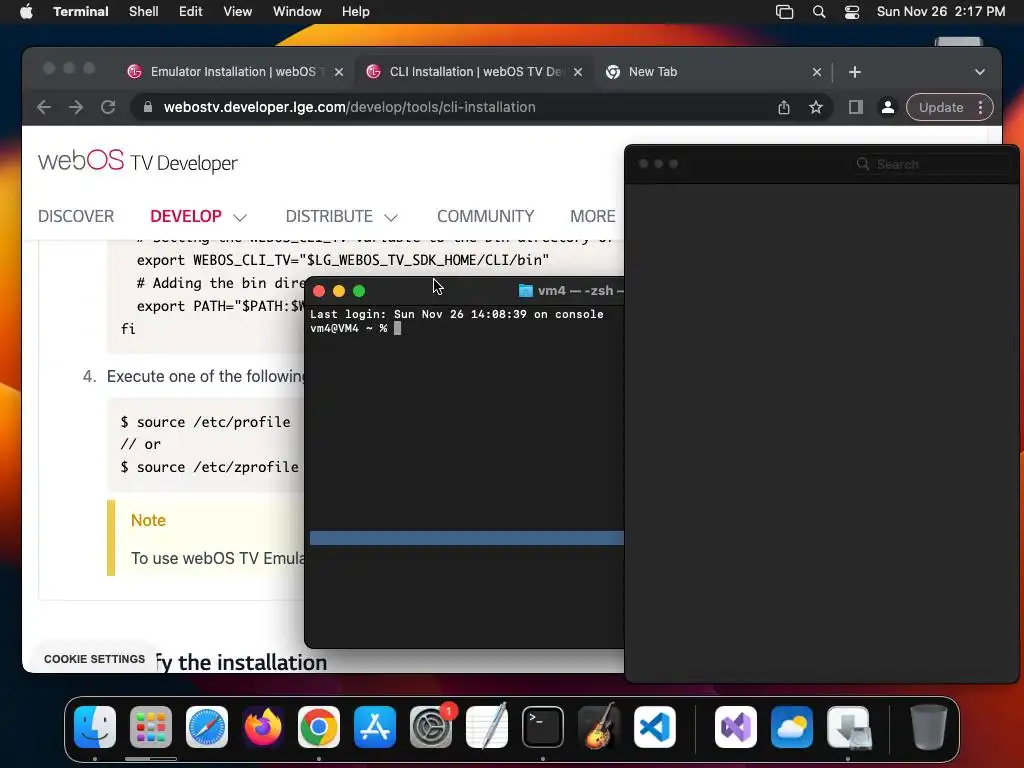Click the menu bar date and time
The width and height of the screenshot is (1024, 768).
[940, 11]
